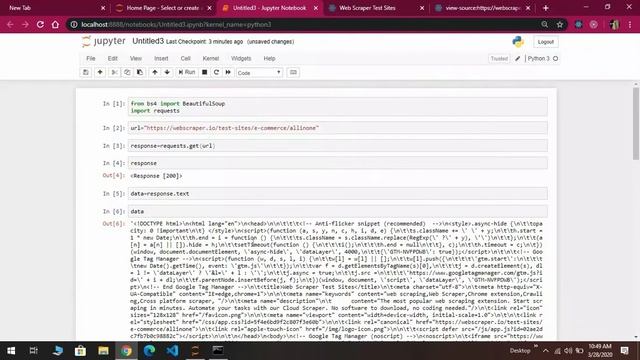Open the Insert menu
The height and width of the screenshot is (360, 640).
[x=161, y=58]
